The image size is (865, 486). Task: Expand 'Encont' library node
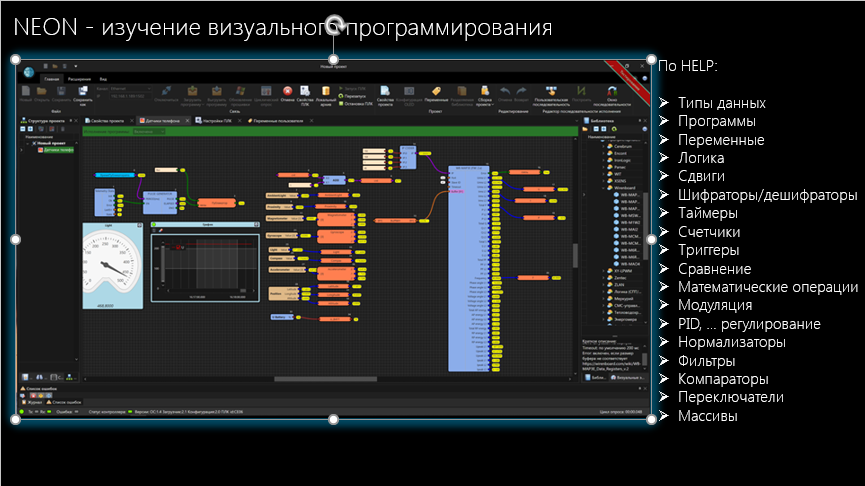tap(603, 153)
